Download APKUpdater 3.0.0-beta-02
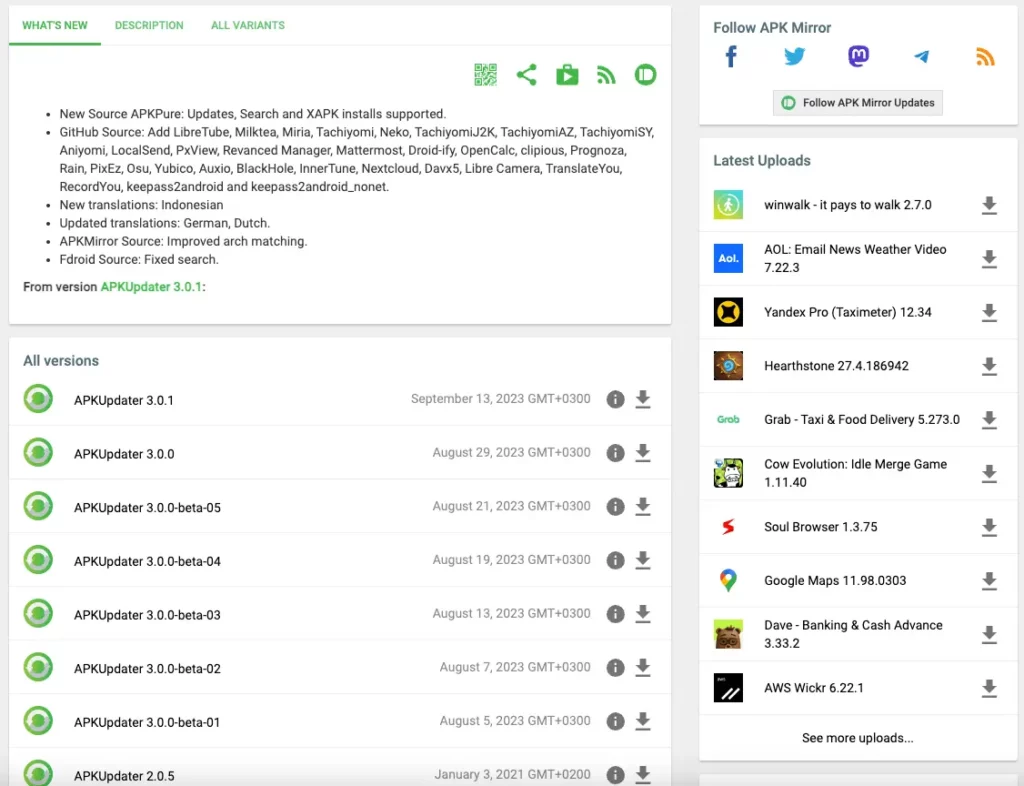Viewport: 1024px width, 786px height. point(643,667)
